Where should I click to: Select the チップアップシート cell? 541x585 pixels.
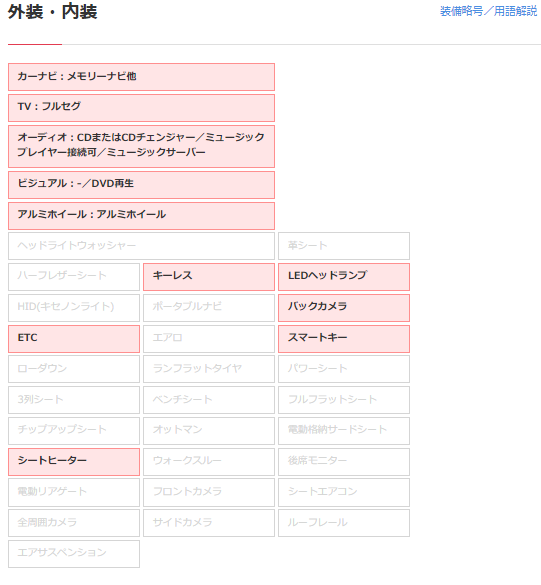click(x=74, y=431)
